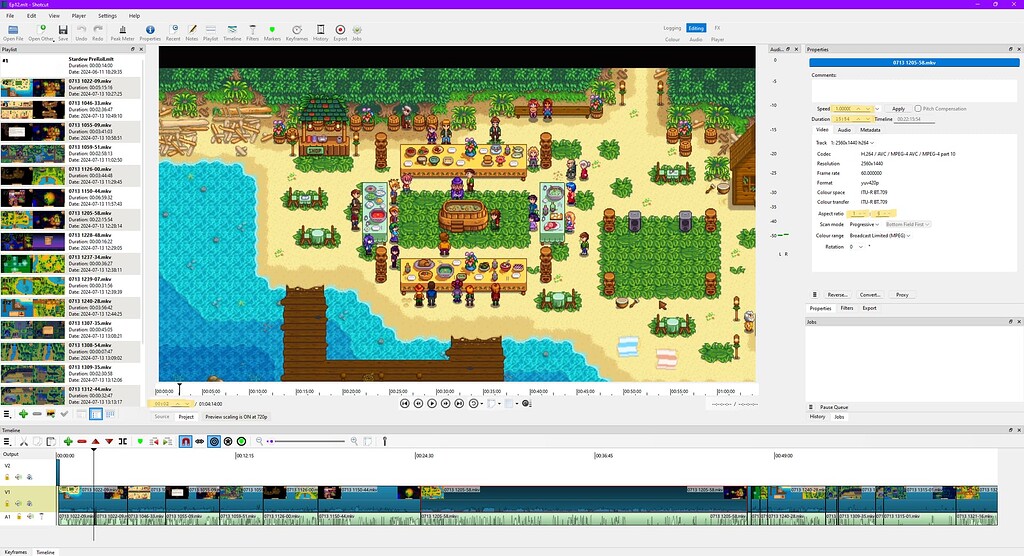Open the Peak Meter toolbar icon
Image resolution: width=1024 pixels, height=556 pixels.
(122, 33)
